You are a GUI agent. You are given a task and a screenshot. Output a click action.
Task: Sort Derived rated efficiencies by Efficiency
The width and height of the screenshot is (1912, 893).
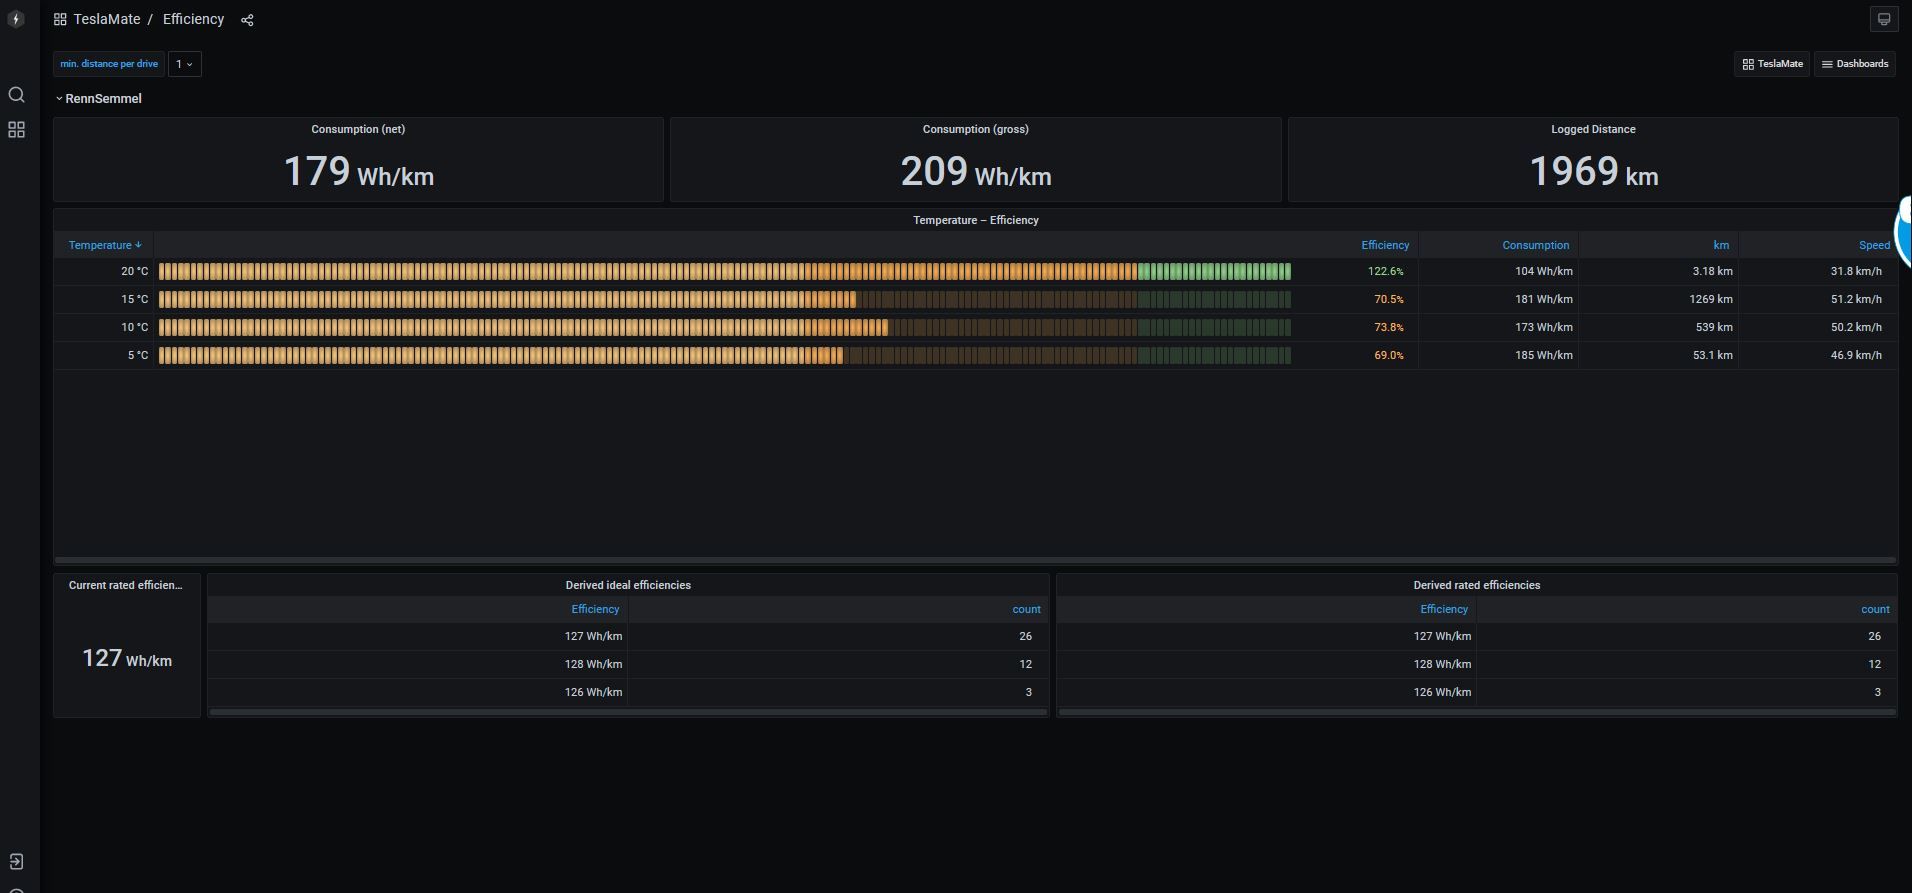[x=1444, y=609]
